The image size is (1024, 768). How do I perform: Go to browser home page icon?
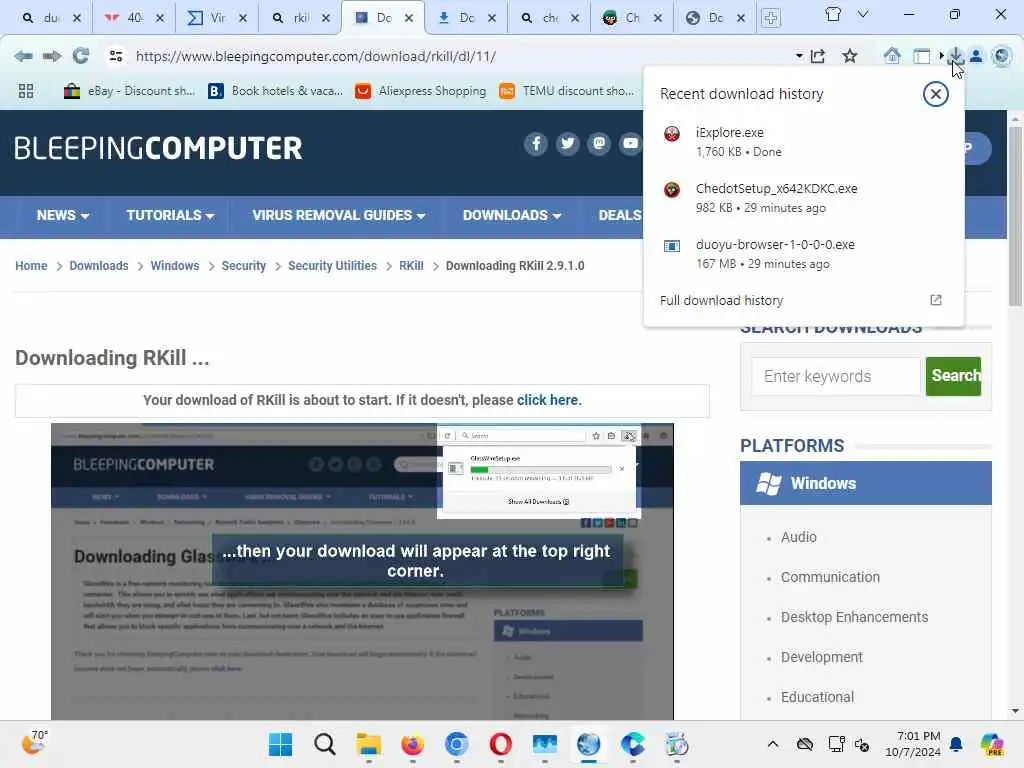pos(892,56)
